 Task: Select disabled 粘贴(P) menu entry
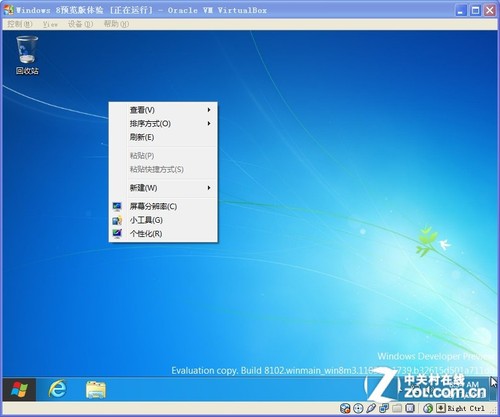[x=163, y=155]
